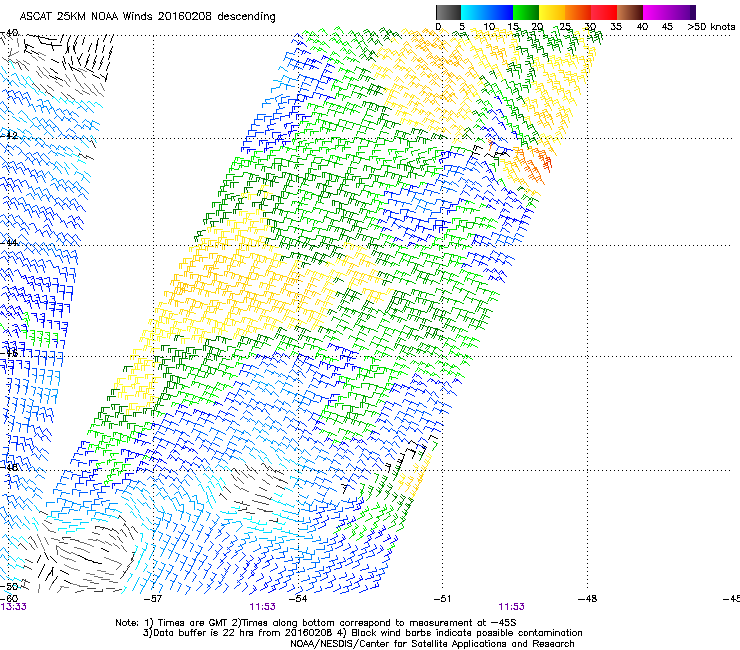Click the 11:53 time label near -54

pyautogui.click(x=262, y=607)
